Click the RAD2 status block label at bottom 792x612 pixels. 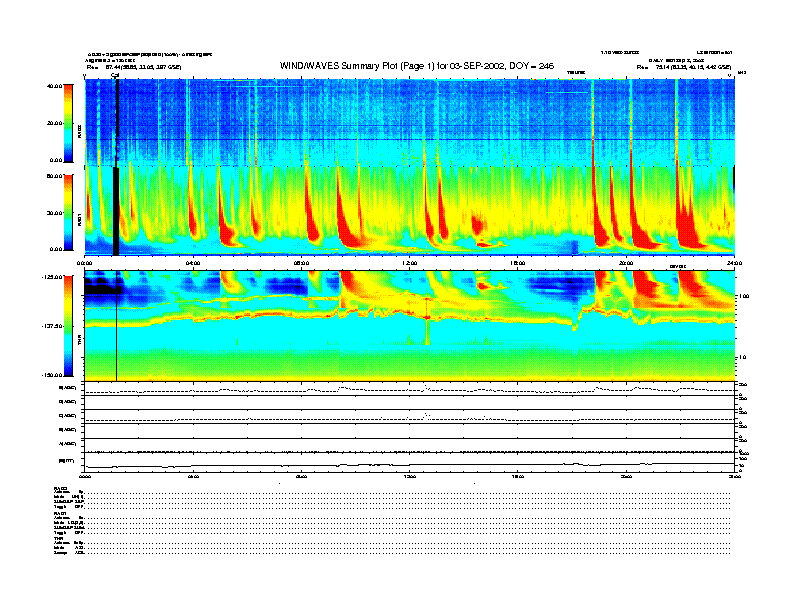tap(61, 489)
